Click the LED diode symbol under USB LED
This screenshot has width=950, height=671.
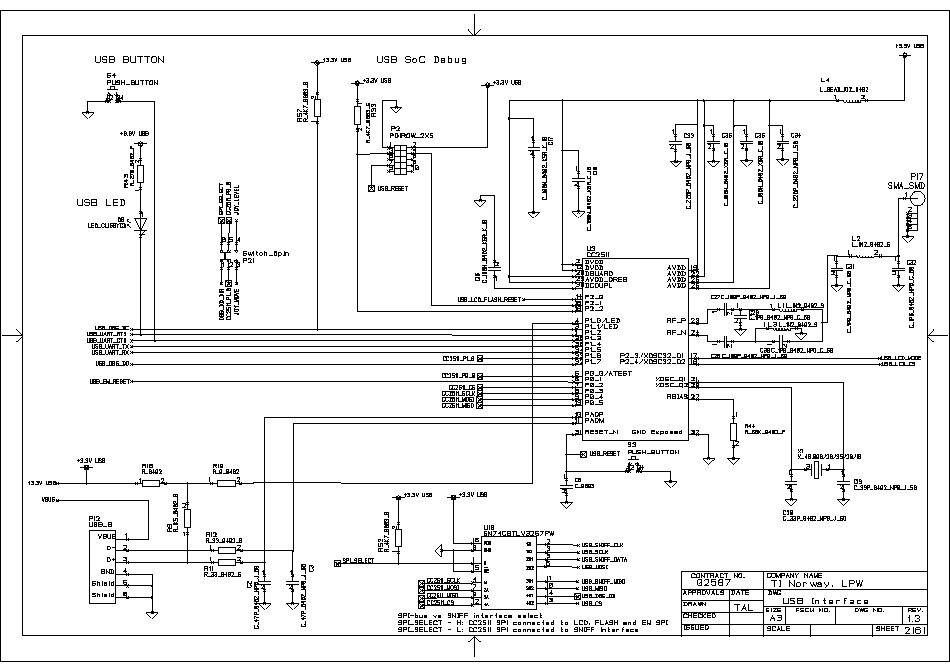click(x=141, y=224)
